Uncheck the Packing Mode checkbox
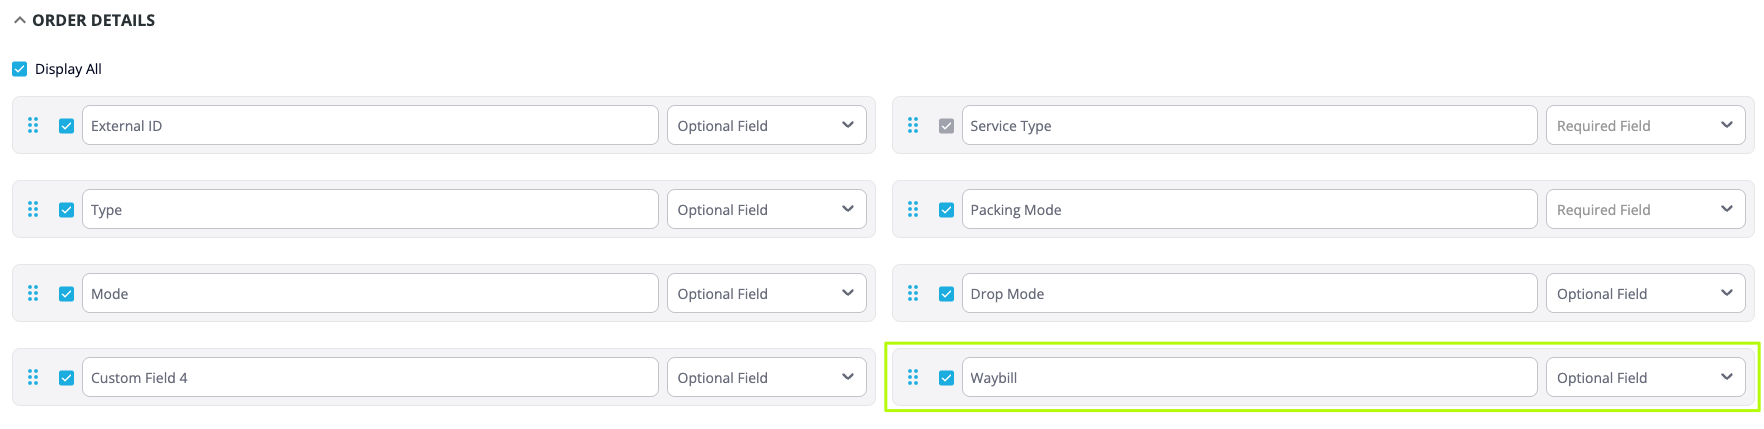This screenshot has width=1764, height=429. [946, 210]
